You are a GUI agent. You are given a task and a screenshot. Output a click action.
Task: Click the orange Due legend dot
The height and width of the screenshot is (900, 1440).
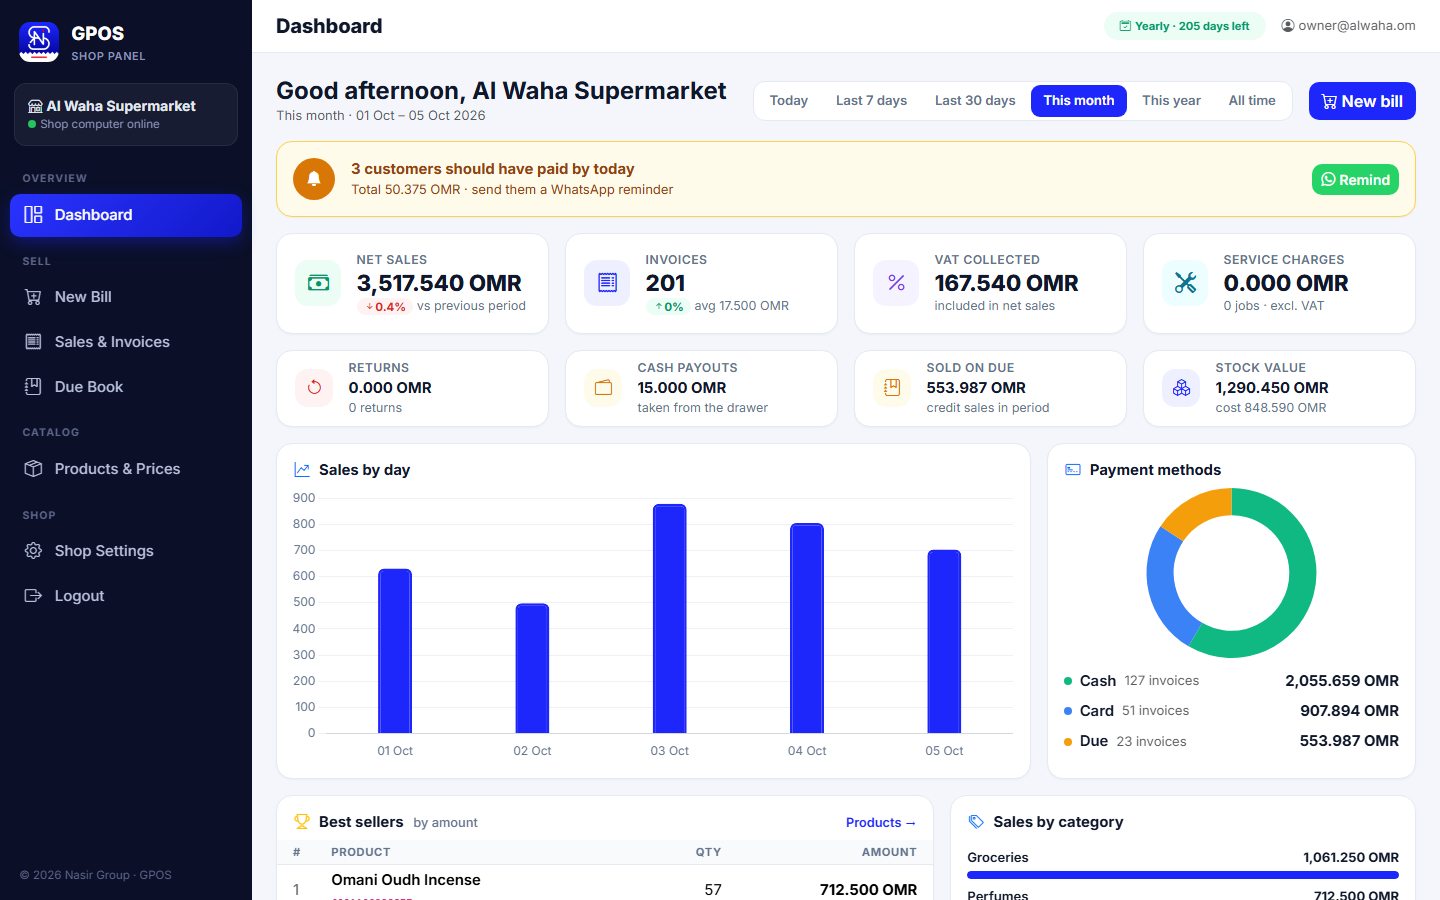1068,742
